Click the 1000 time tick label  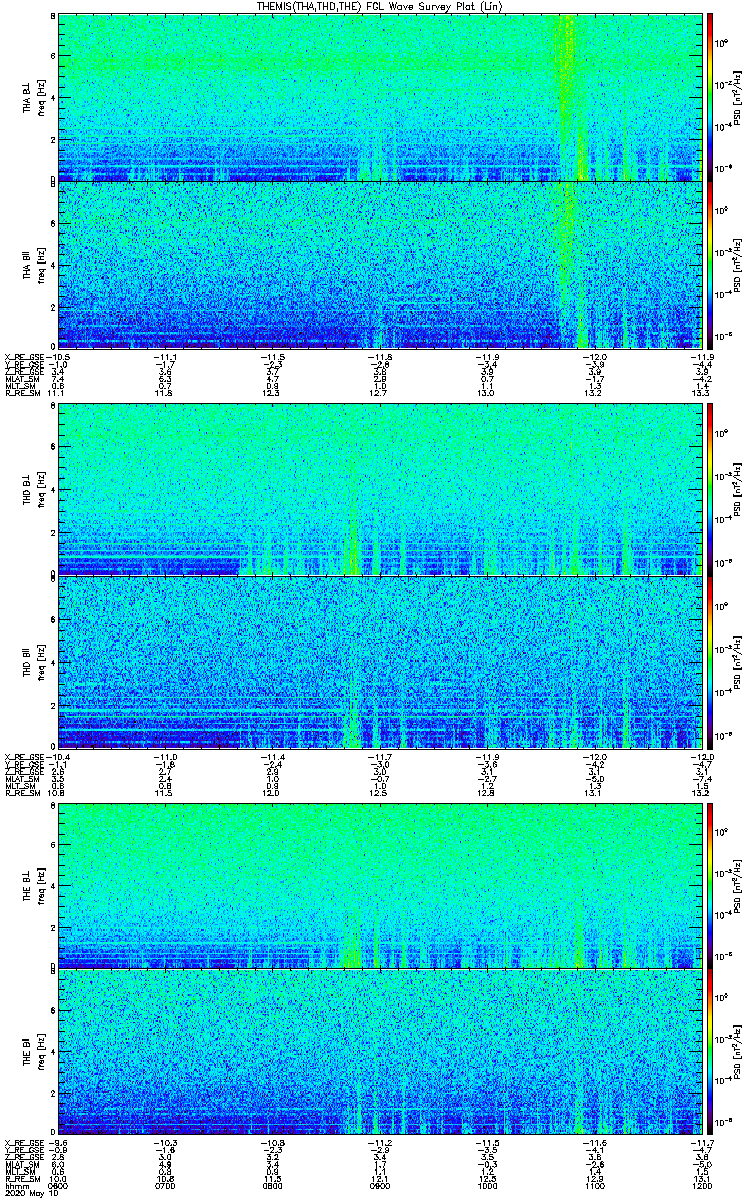click(x=486, y=1186)
